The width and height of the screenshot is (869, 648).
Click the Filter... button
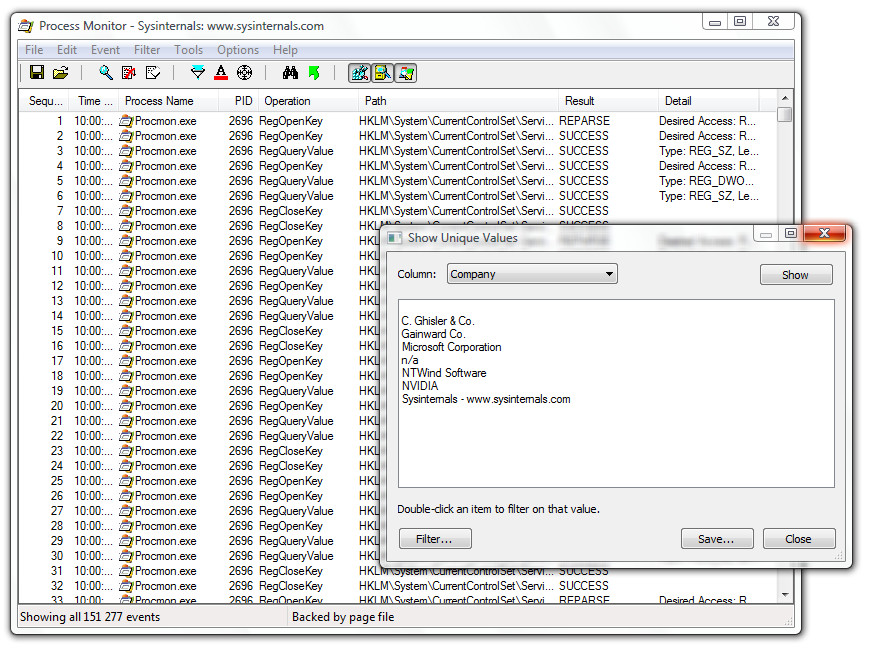(435, 539)
